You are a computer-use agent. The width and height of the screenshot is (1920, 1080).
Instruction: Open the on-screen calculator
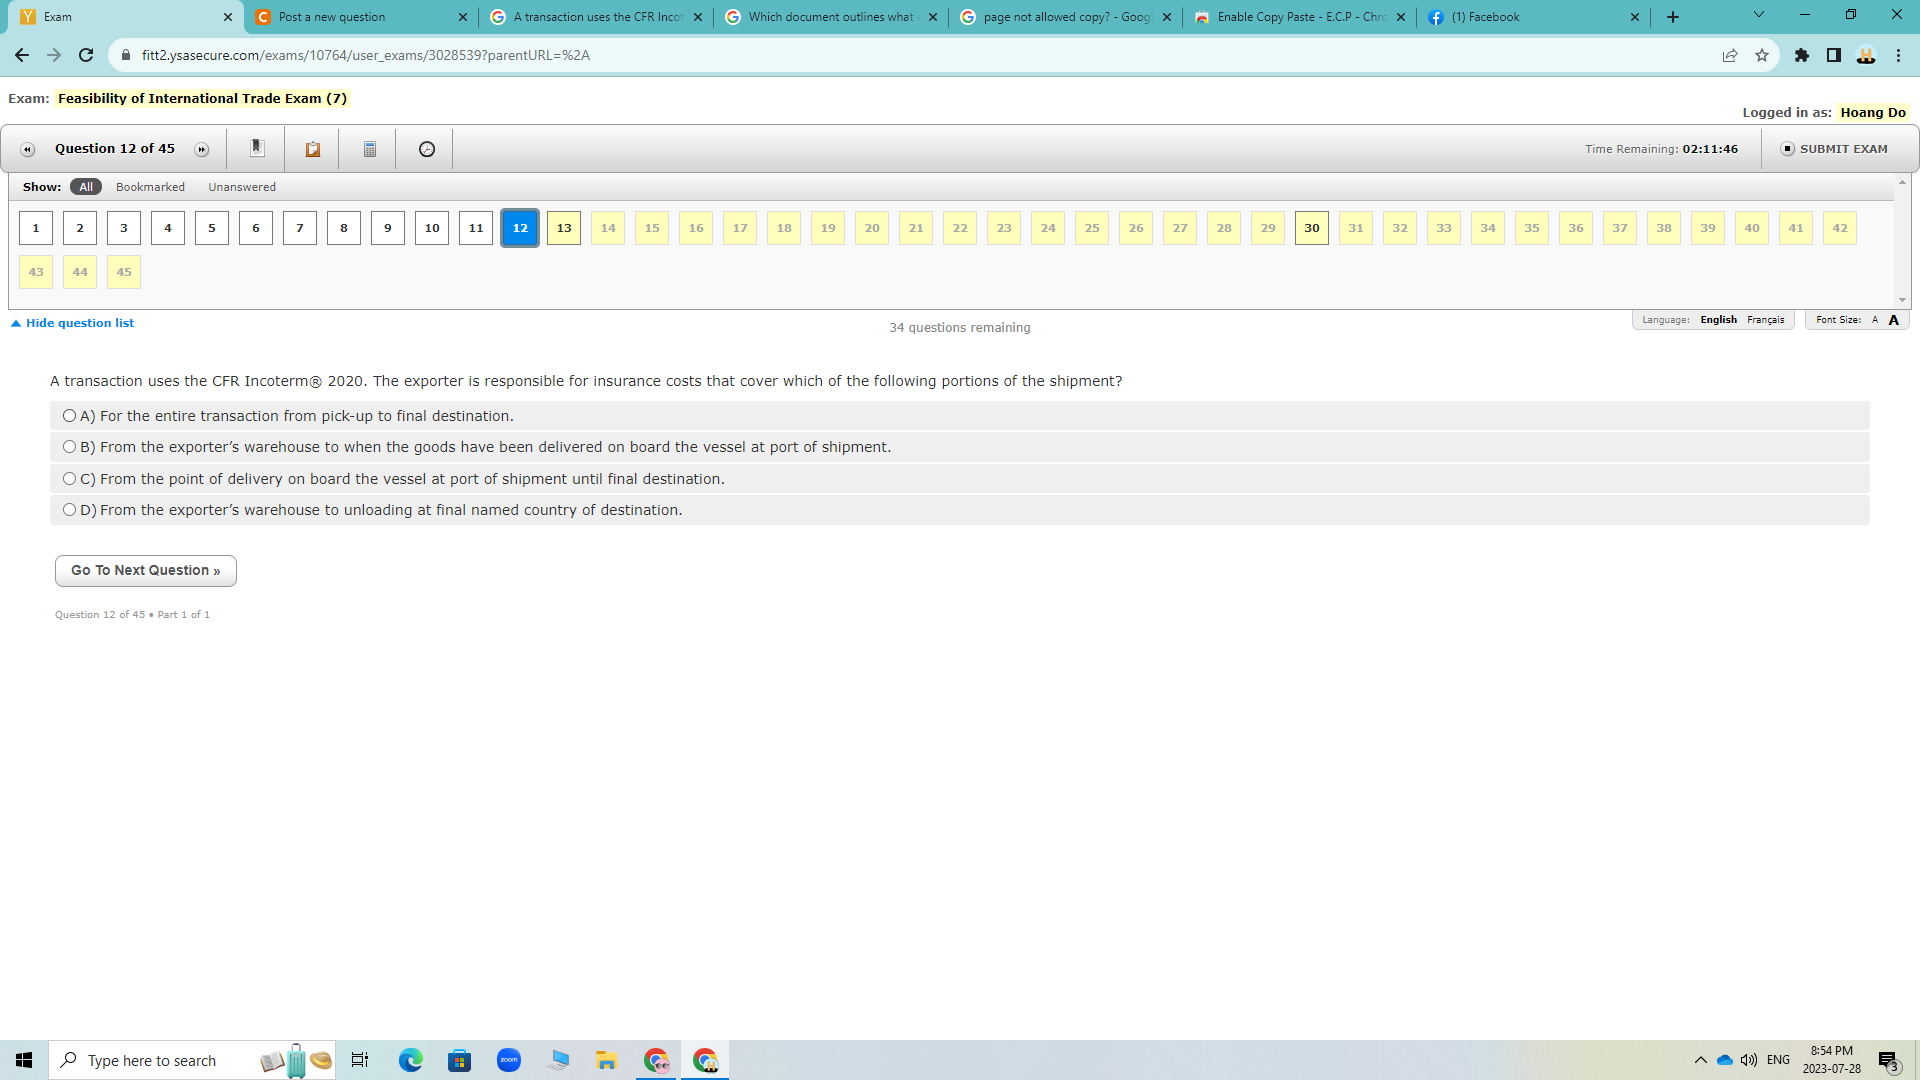point(368,148)
